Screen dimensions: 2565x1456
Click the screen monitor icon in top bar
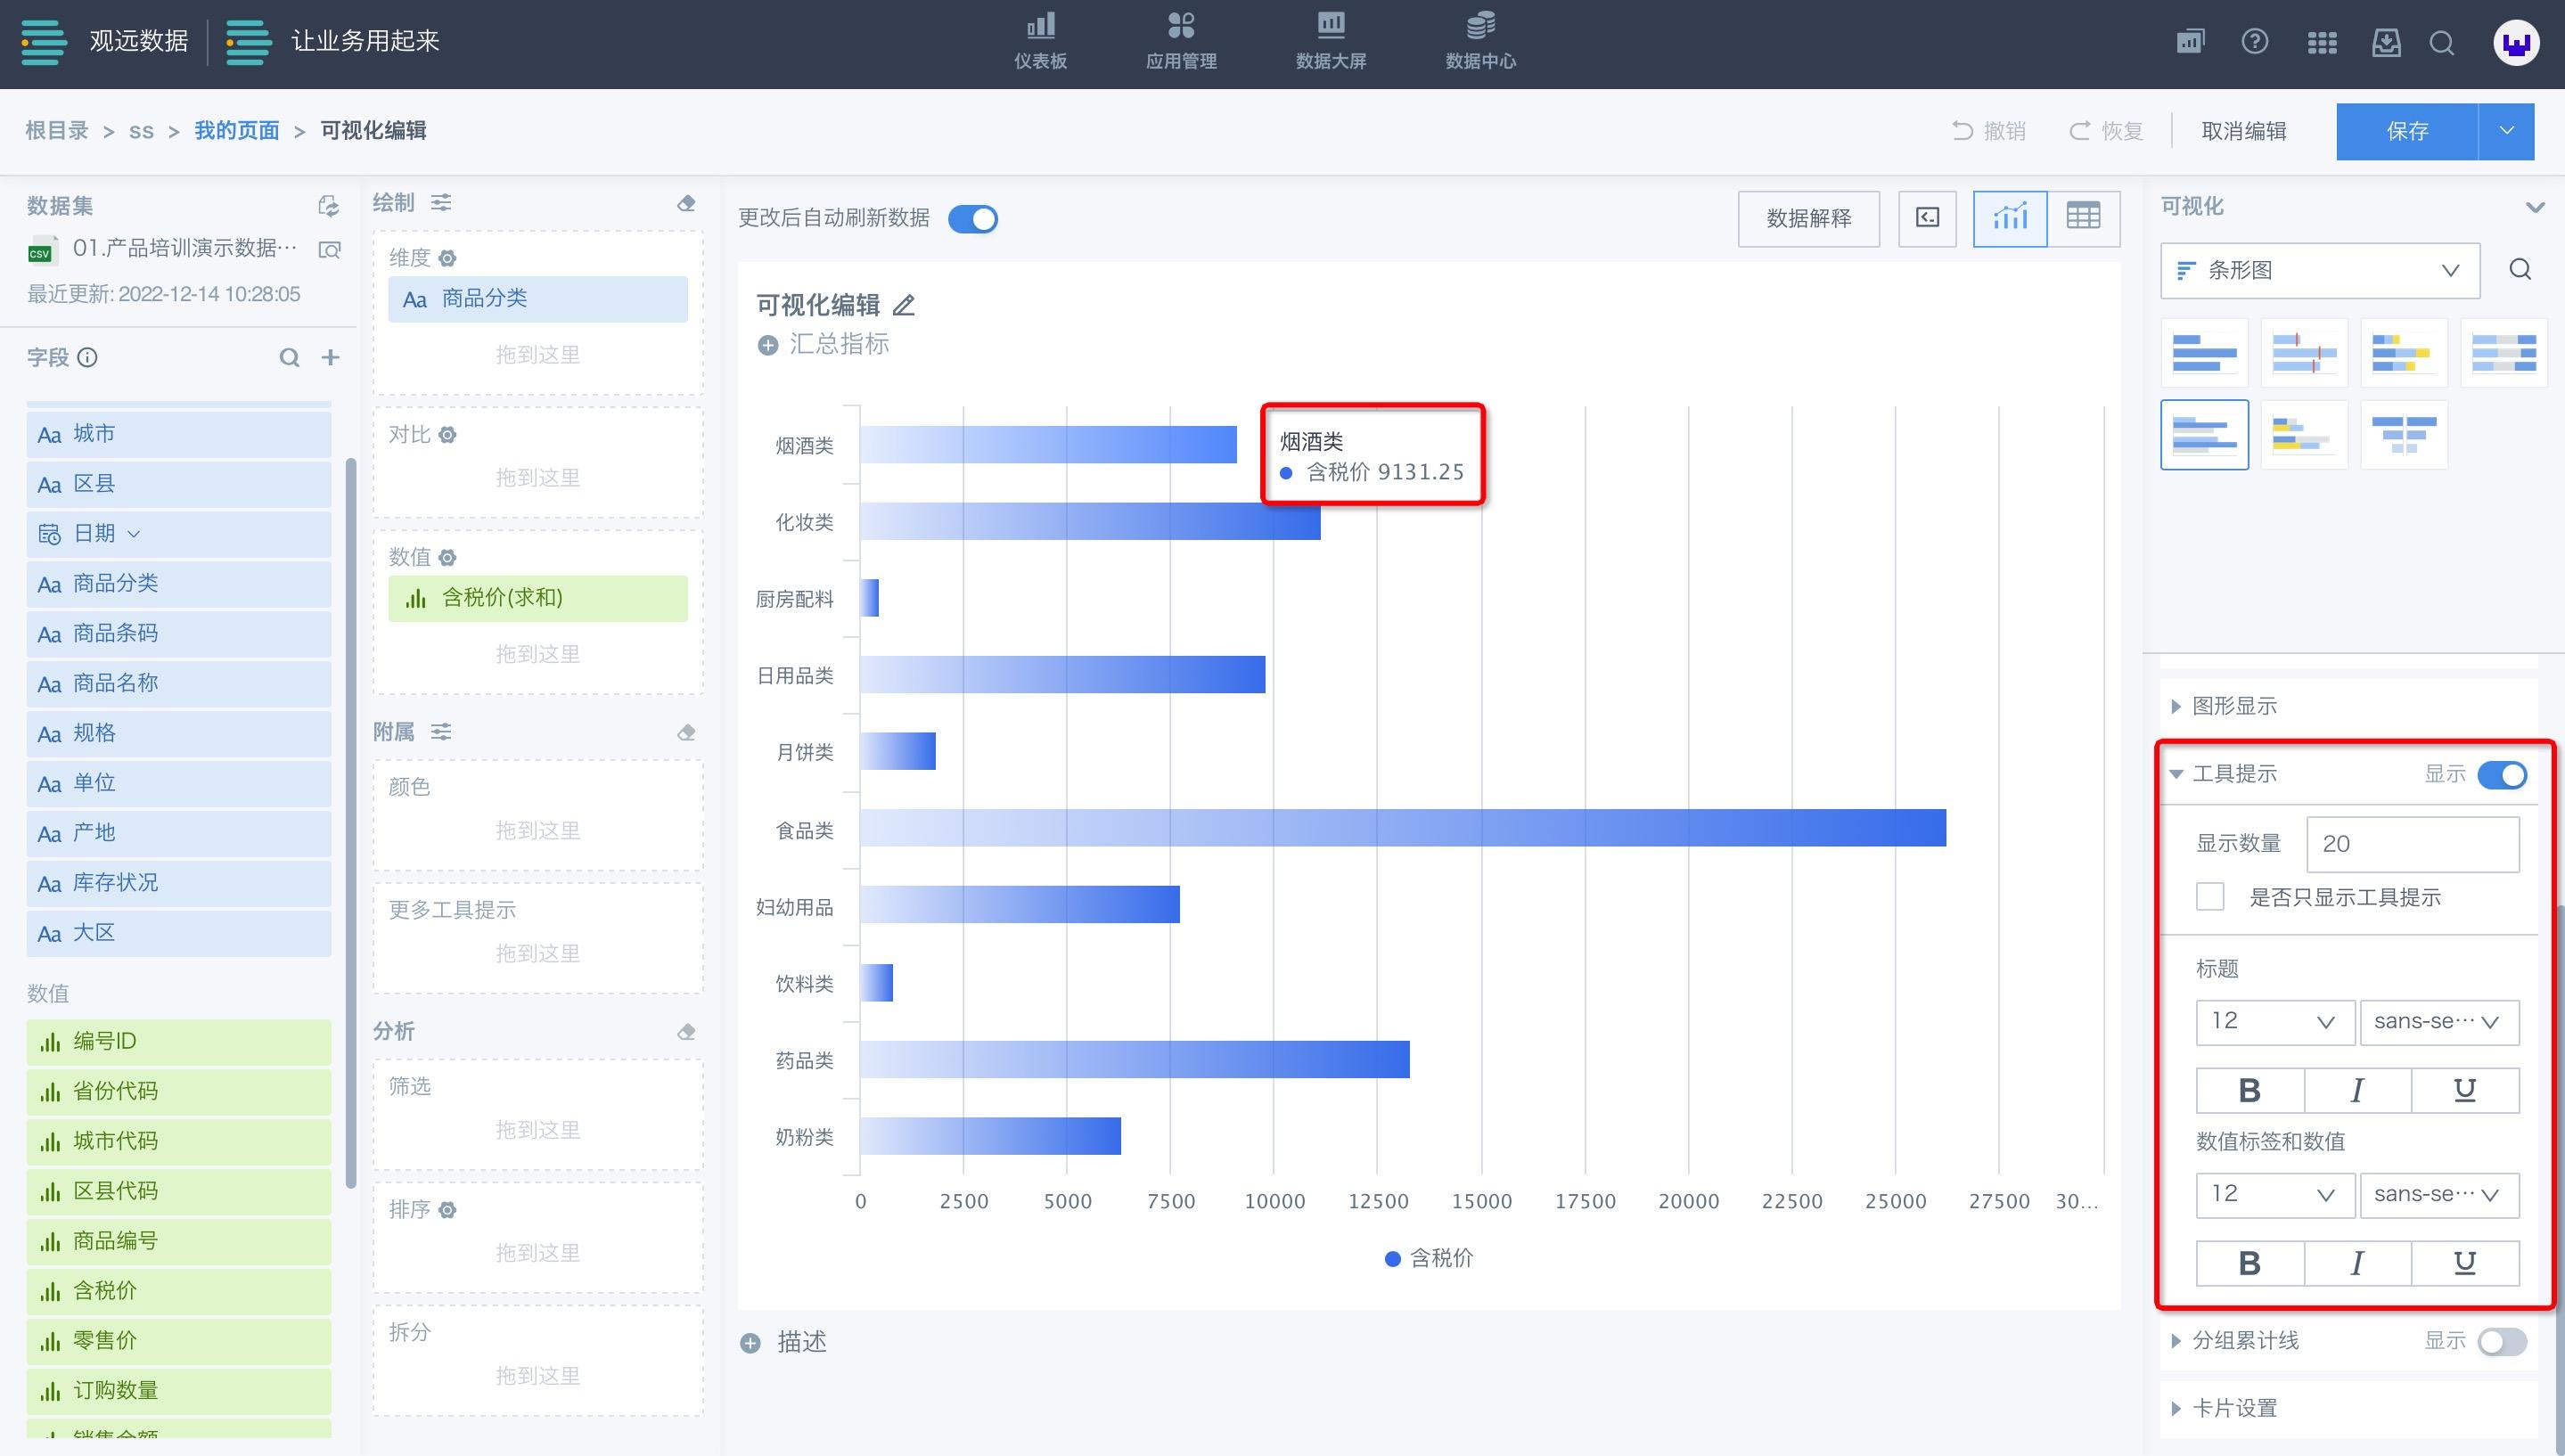[x=2190, y=42]
